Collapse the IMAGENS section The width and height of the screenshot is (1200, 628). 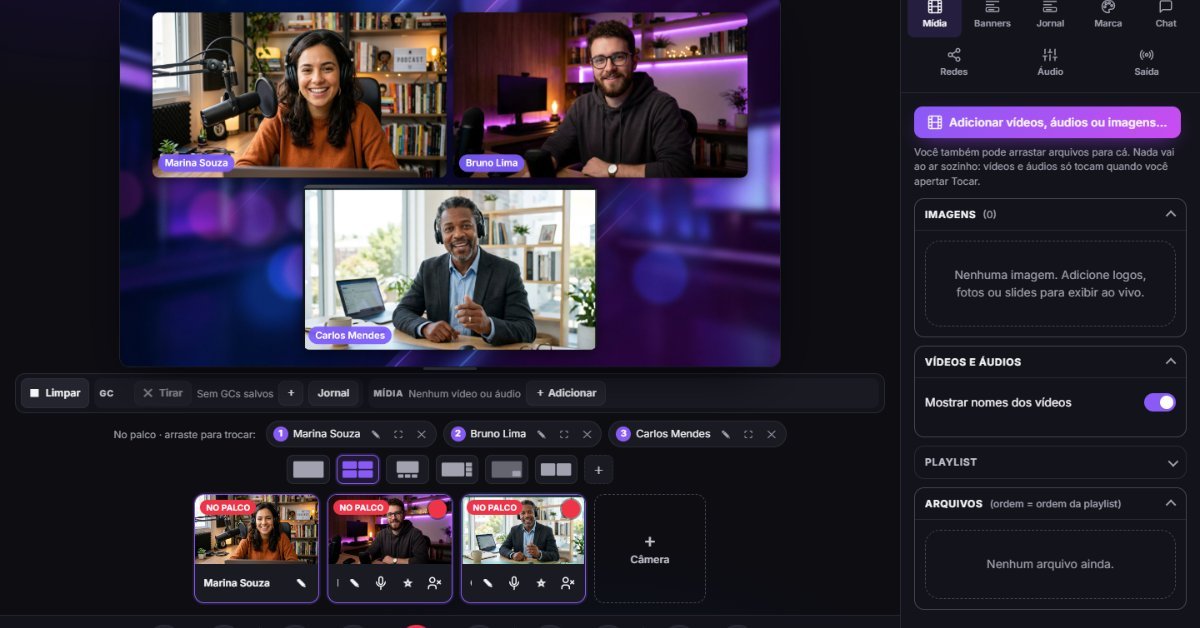coord(1170,214)
